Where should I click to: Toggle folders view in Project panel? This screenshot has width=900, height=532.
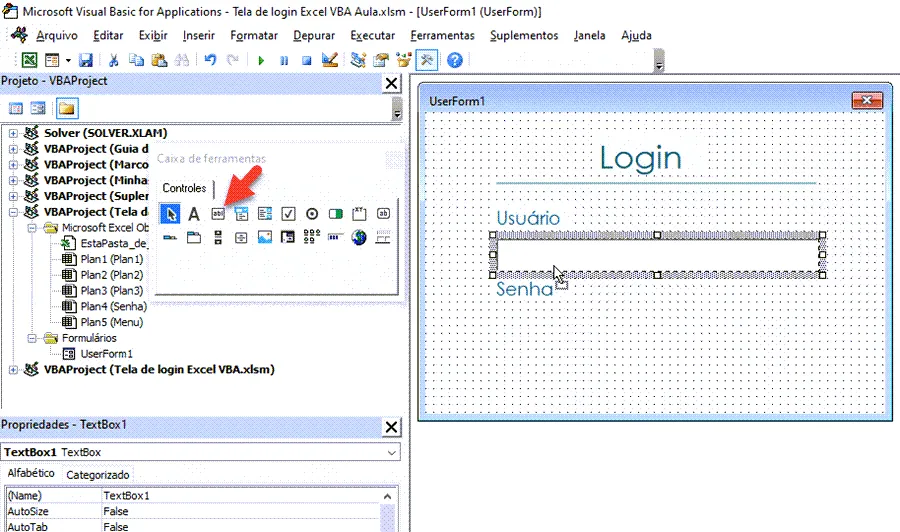[67, 108]
